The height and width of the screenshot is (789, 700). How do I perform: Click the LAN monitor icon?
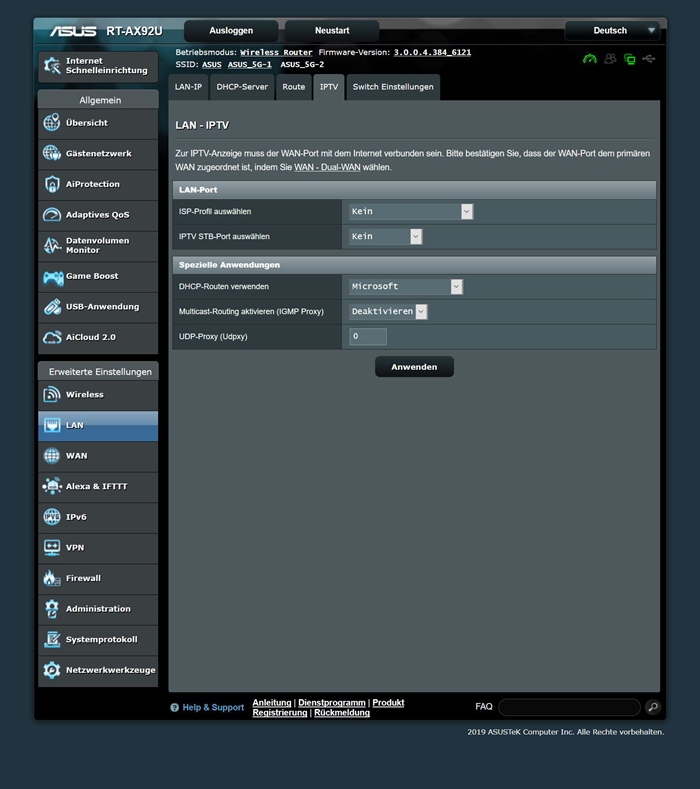click(52, 425)
